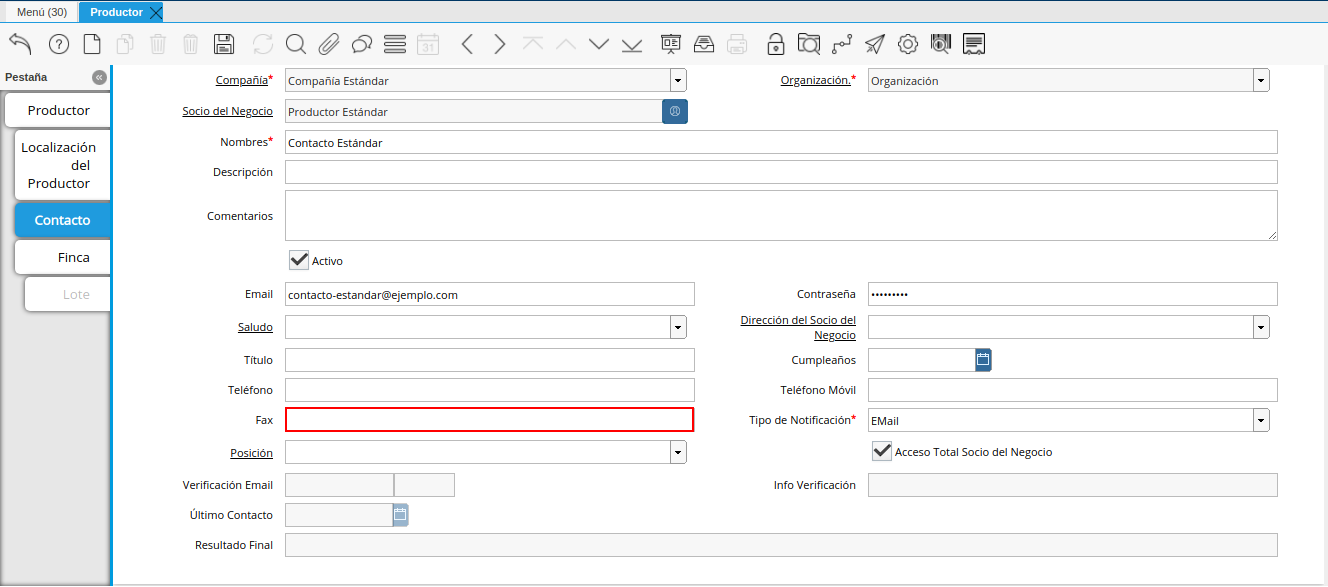Click the Undo back arrow icon
This screenshot has width=1328, height=587.
pos(21,44)
